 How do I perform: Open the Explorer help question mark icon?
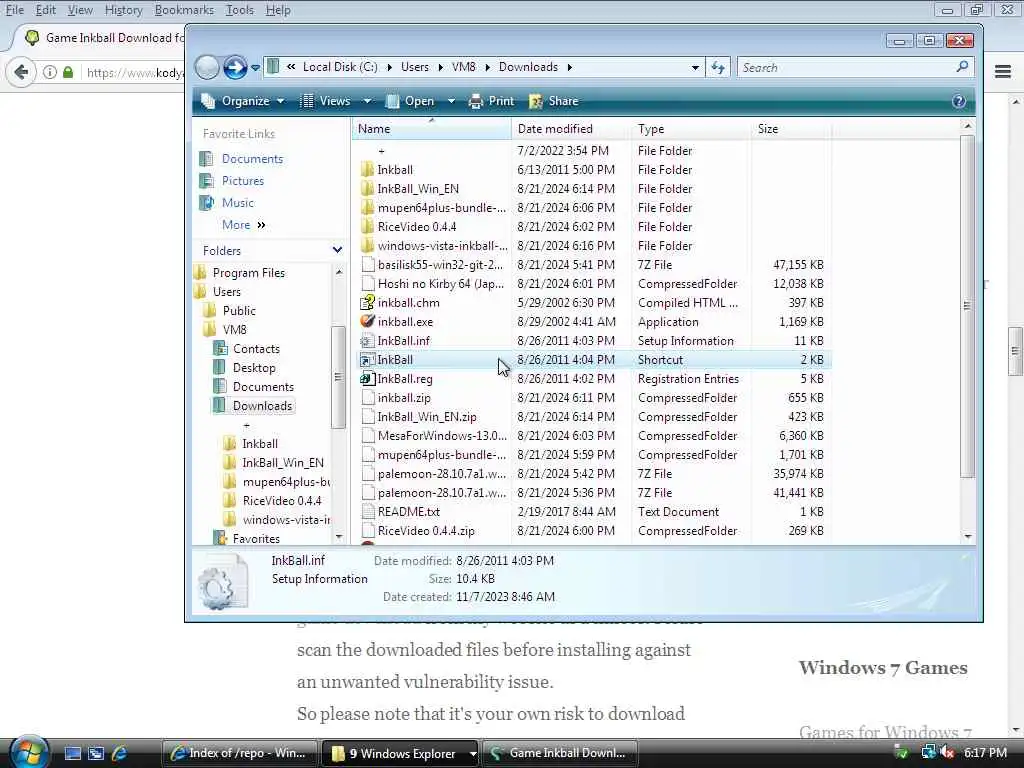(959, 101)
